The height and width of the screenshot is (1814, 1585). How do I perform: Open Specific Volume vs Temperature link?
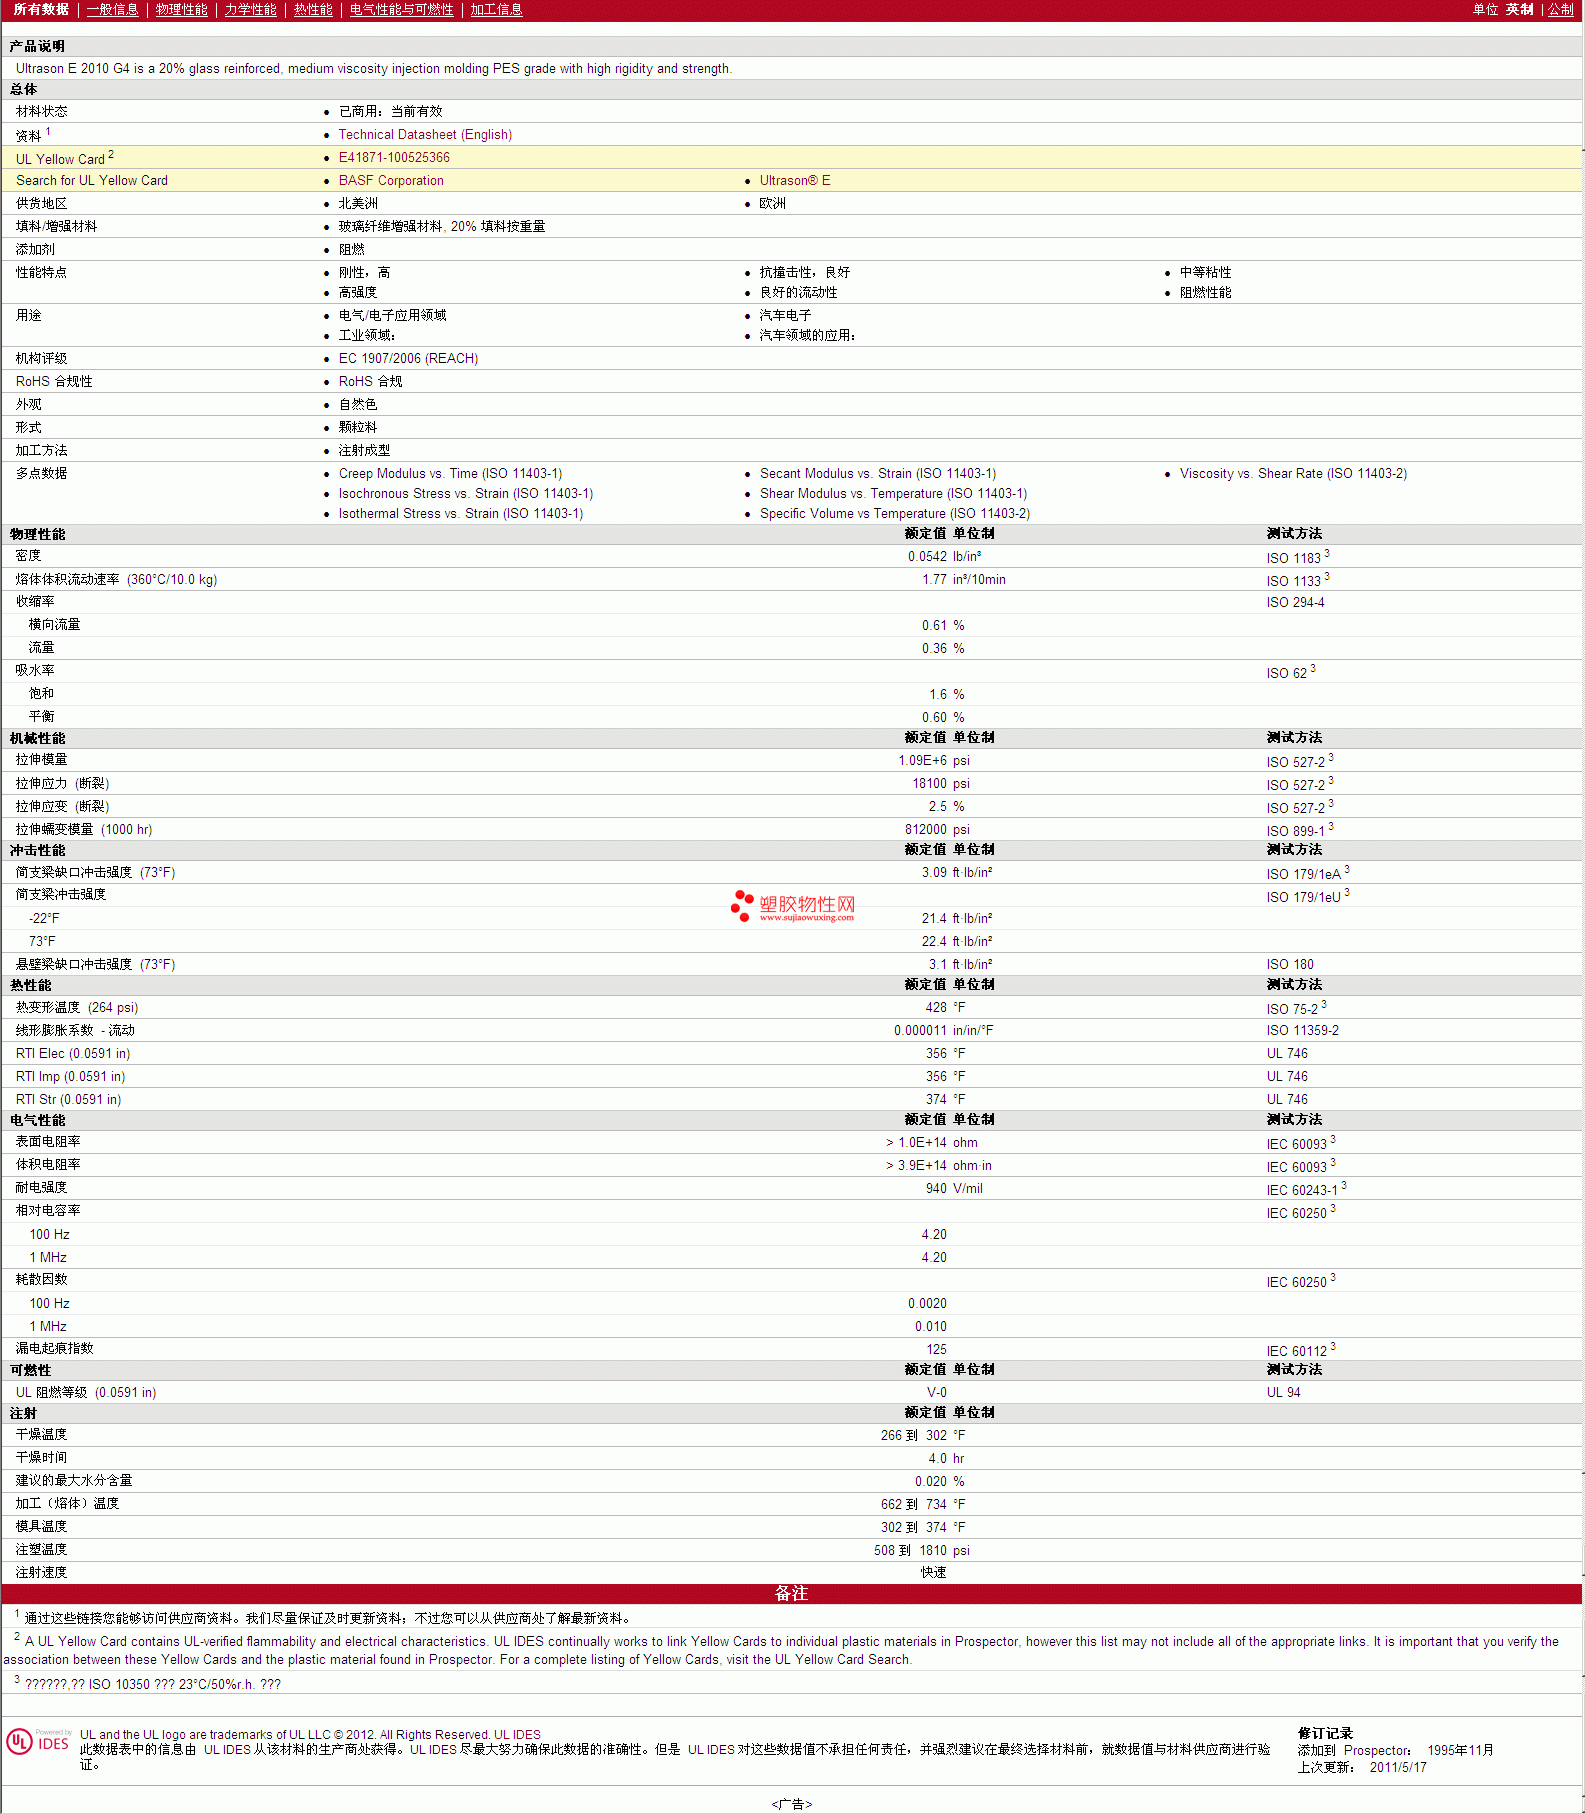[x=895, y=514]
